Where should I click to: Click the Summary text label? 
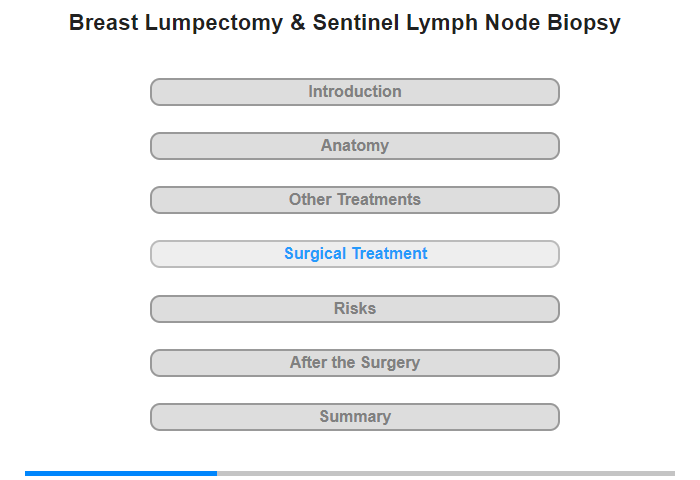coord(354,417)
